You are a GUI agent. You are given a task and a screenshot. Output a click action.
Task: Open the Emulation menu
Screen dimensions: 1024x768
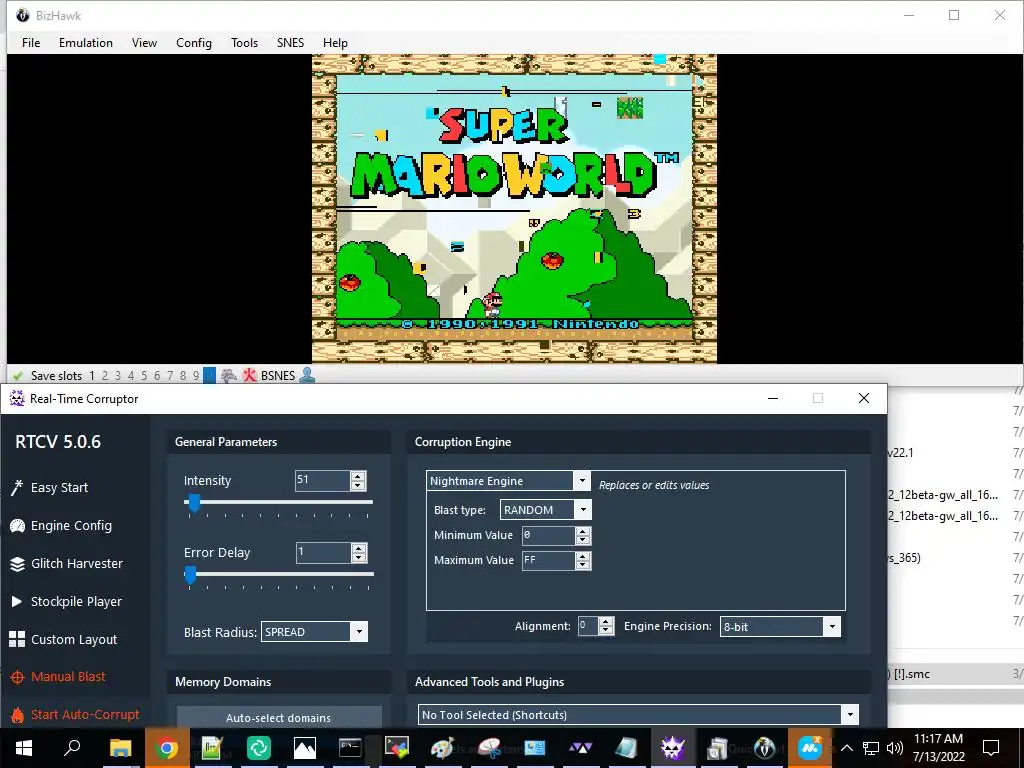[86, 42]
